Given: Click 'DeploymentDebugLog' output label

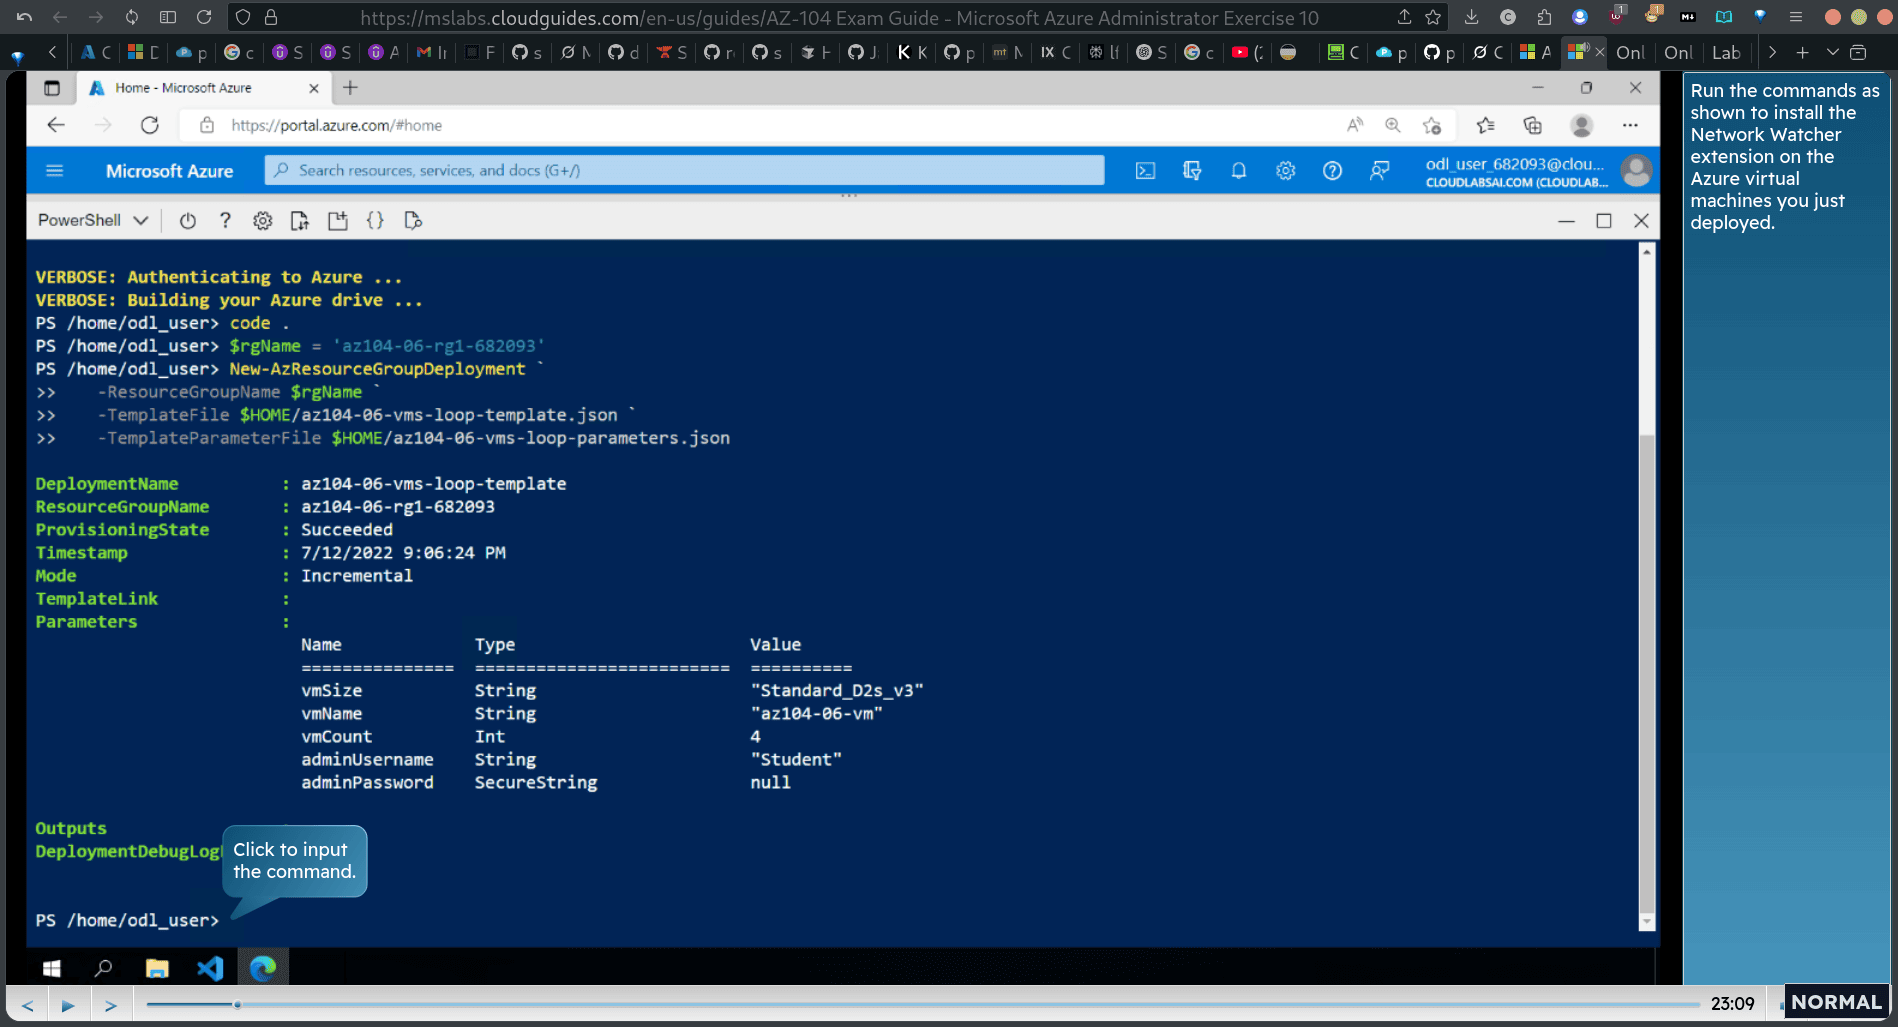Looking at the screenshot, I should click(128, 852).
